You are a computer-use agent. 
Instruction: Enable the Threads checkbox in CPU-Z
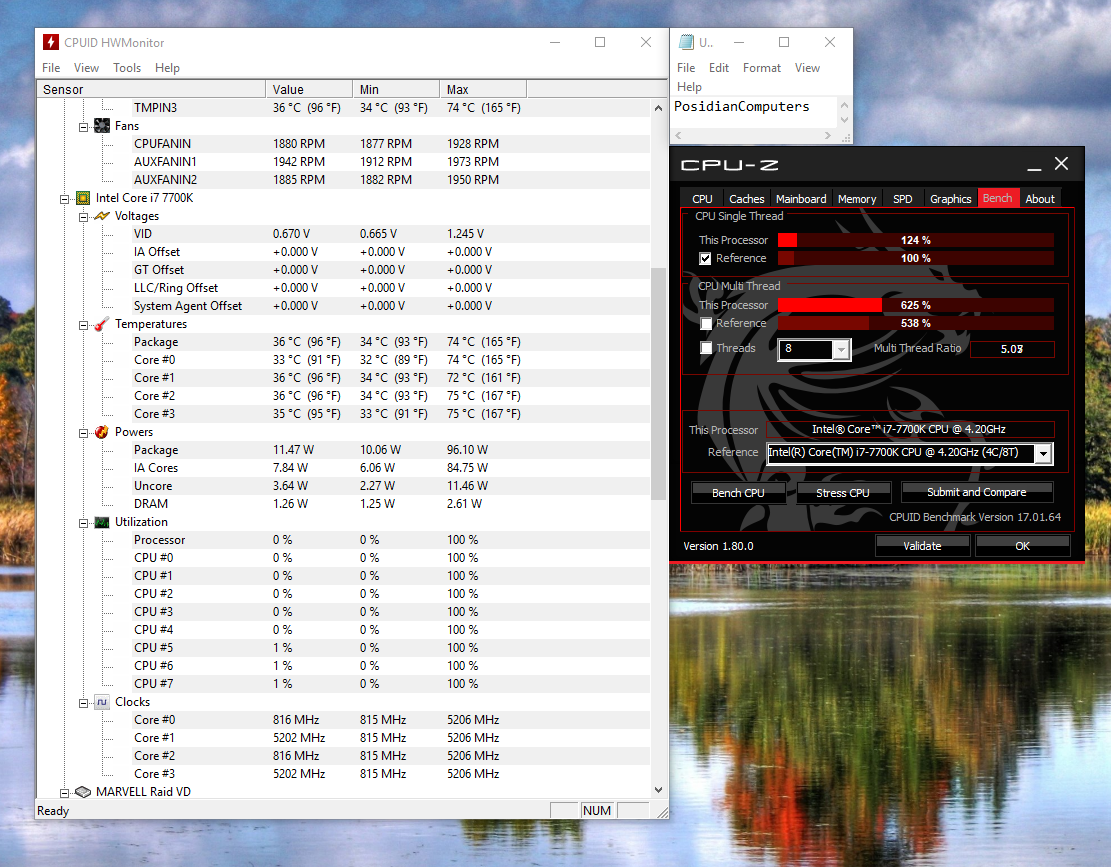point(706,348)
